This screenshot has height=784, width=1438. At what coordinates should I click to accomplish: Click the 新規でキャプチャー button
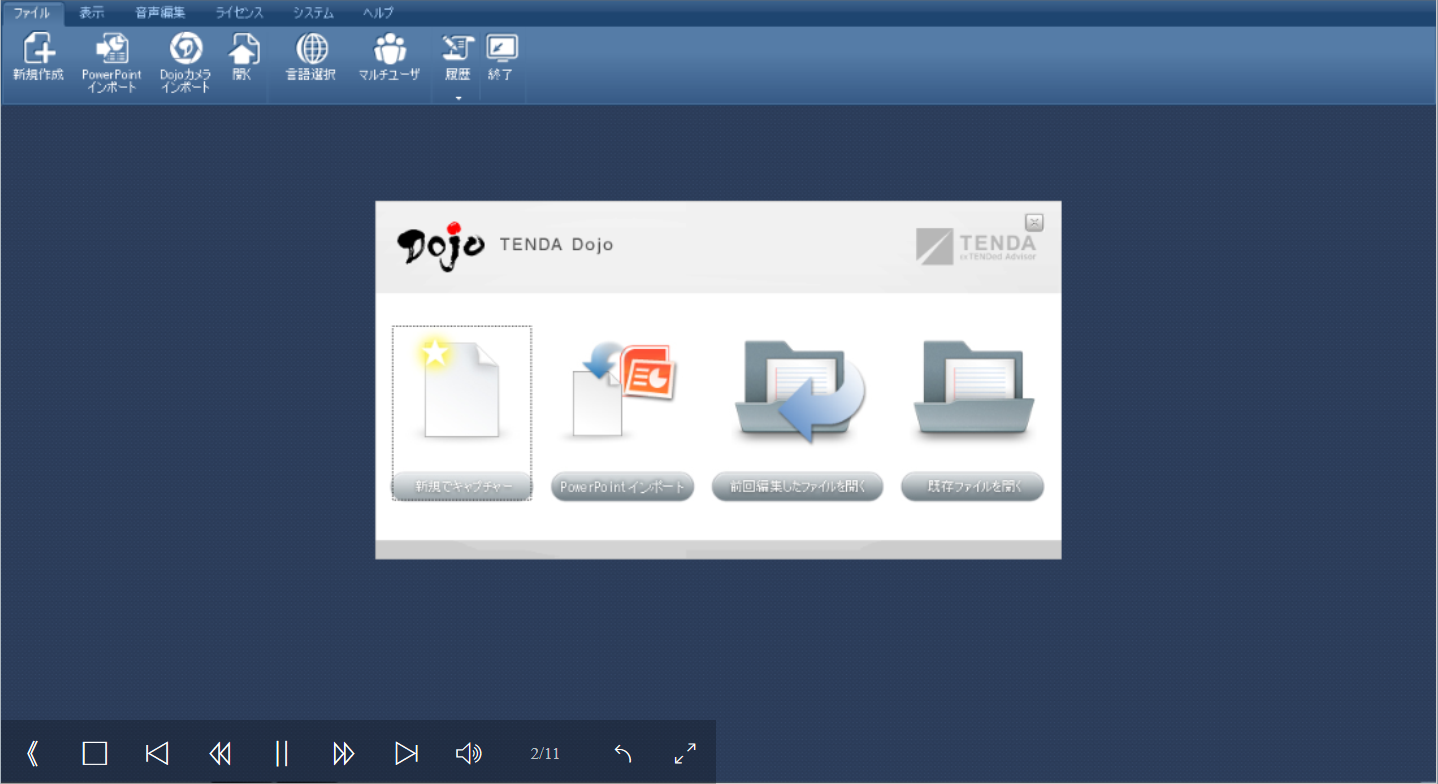pos(462,487)
